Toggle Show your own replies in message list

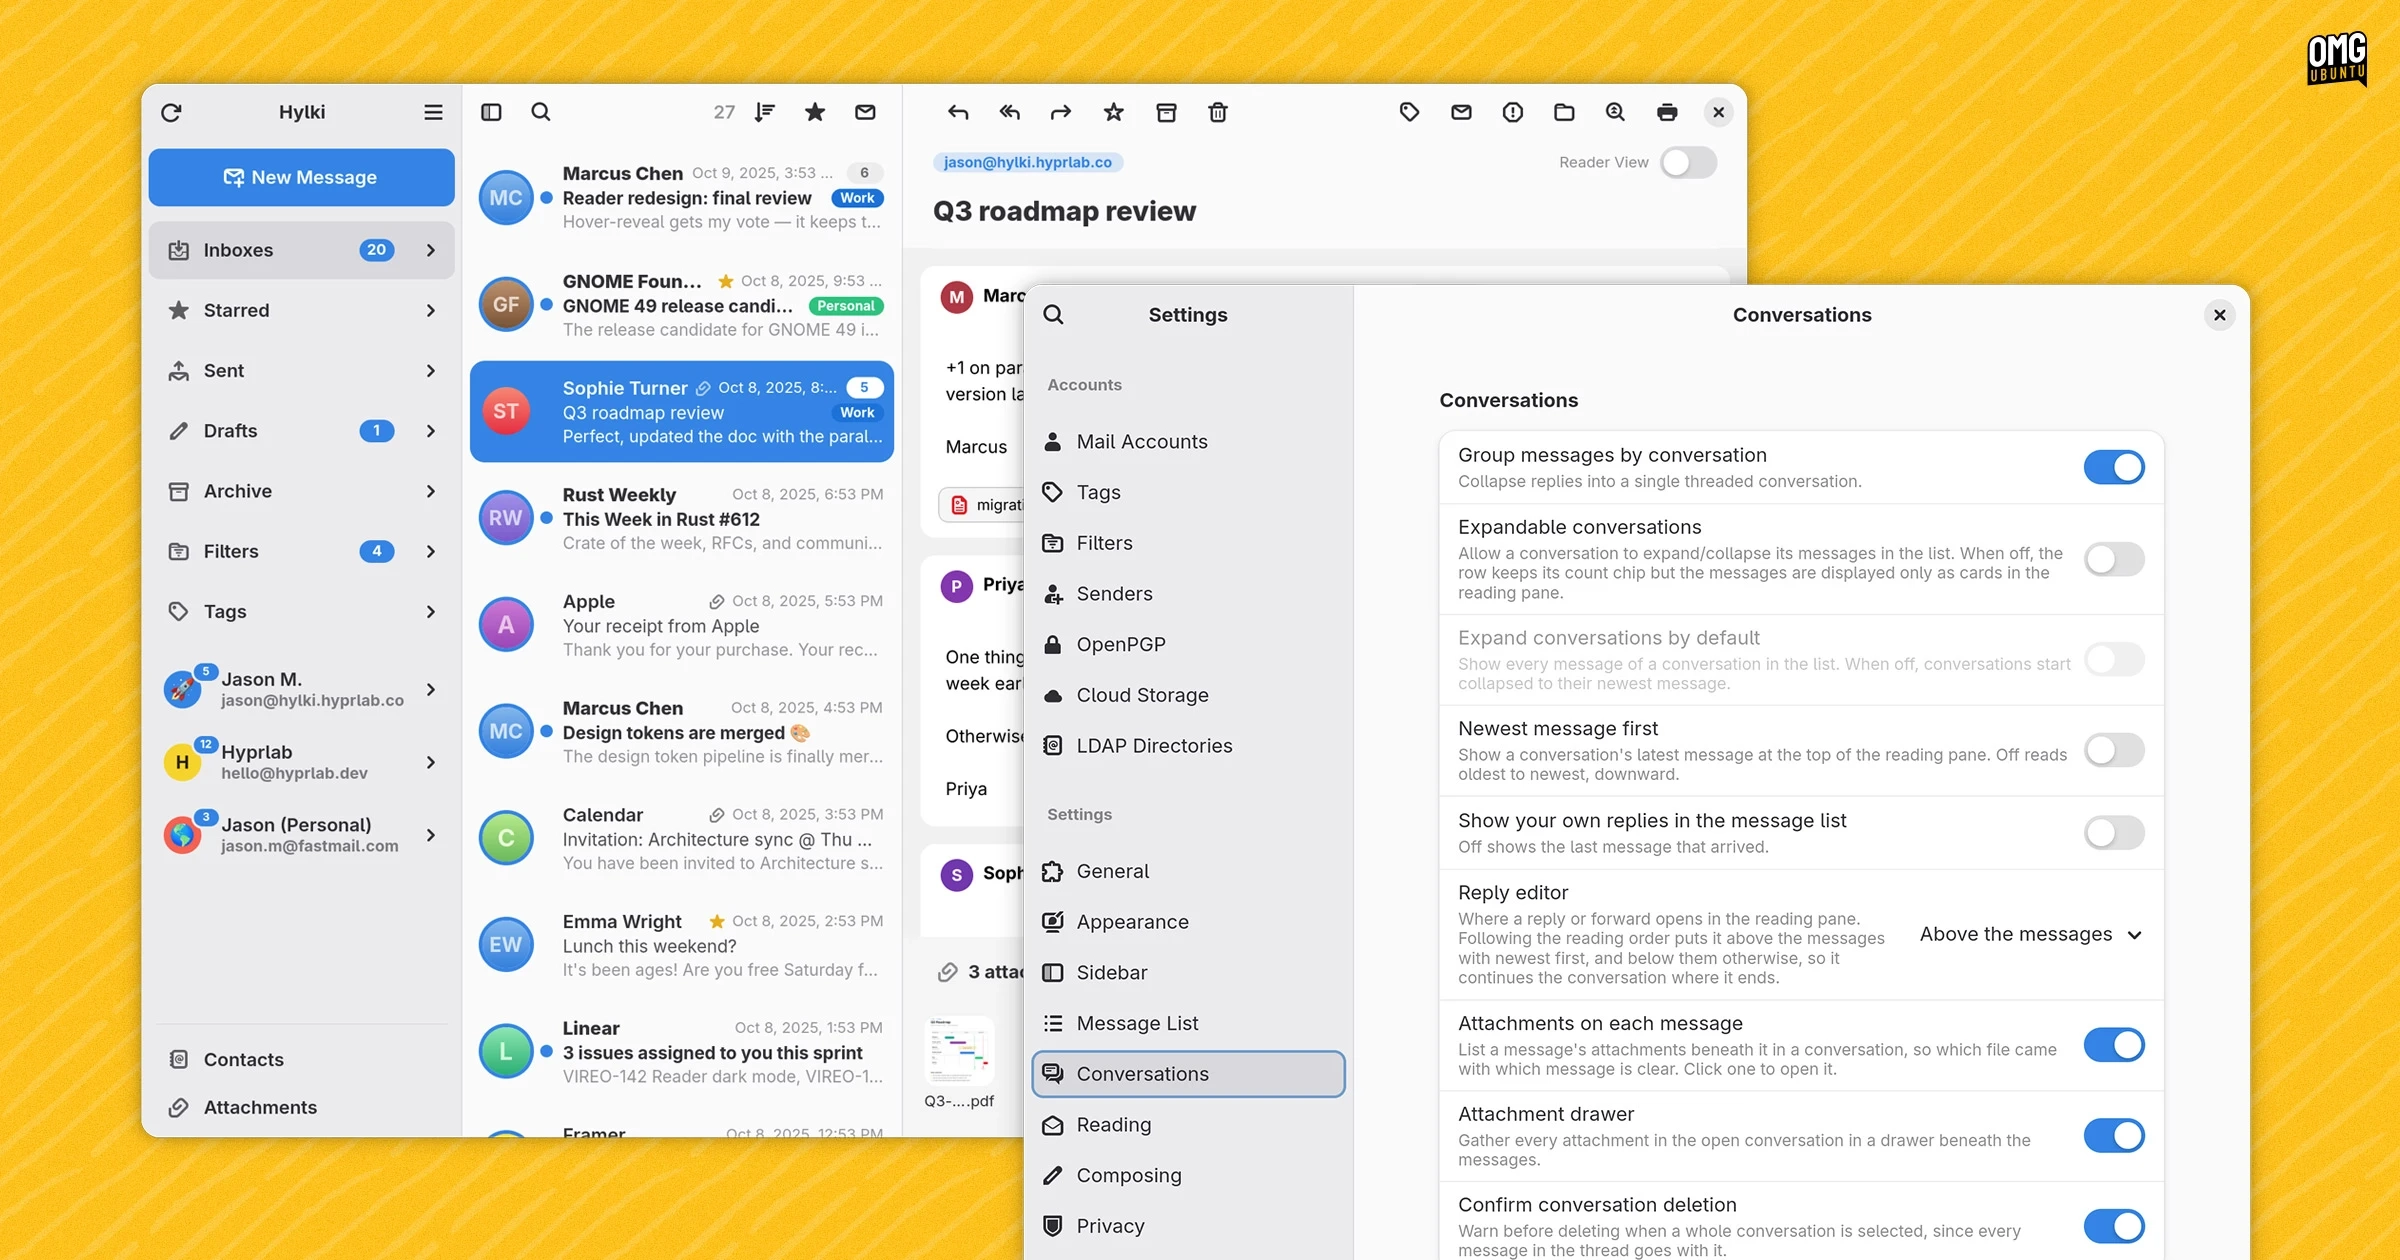tap(2114, 832)
